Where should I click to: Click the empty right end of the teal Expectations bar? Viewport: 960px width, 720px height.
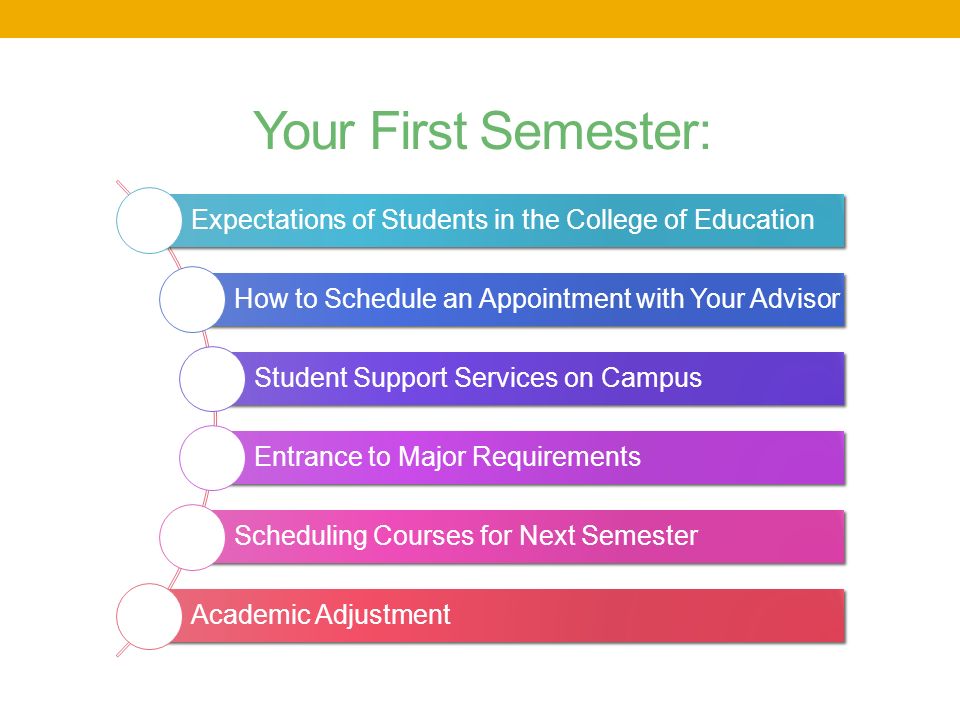point(831,220)
